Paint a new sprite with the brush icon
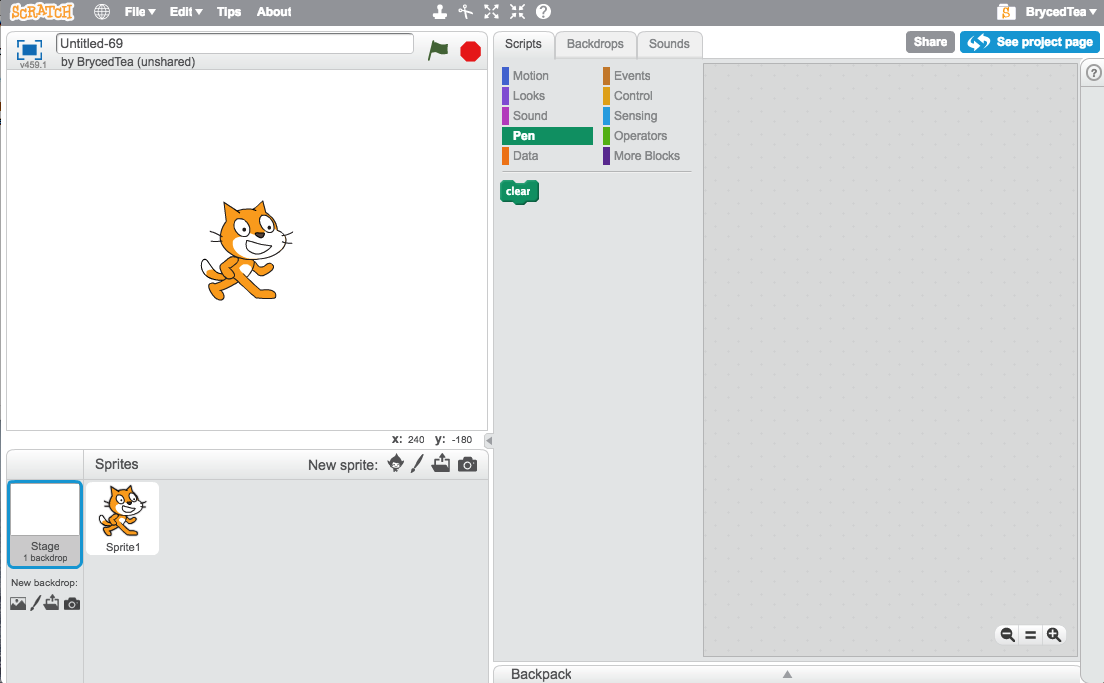 tap(417, 463)
